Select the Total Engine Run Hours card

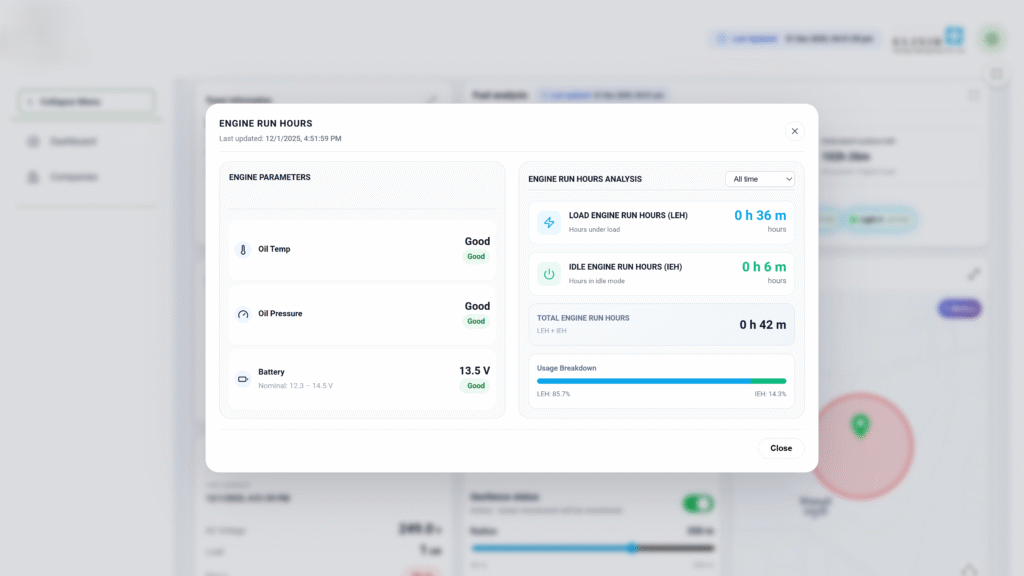(x=661, y=324)
